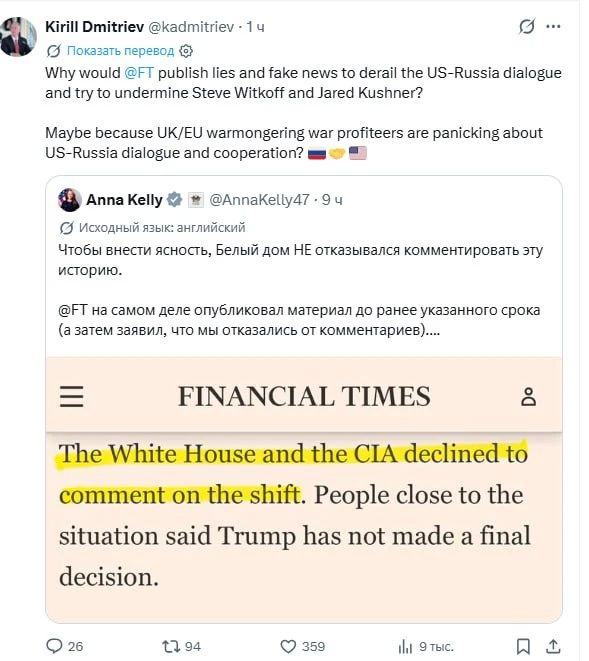This screenshot has height=661, width=589.
Task: Click Anna Kelly's blue verified badge
Action: (x=174, y=199)
